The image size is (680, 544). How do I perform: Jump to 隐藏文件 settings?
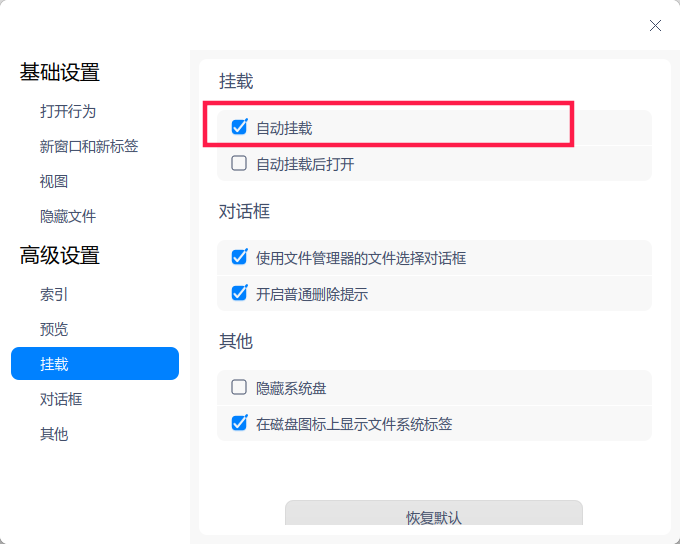click(68, 216)
